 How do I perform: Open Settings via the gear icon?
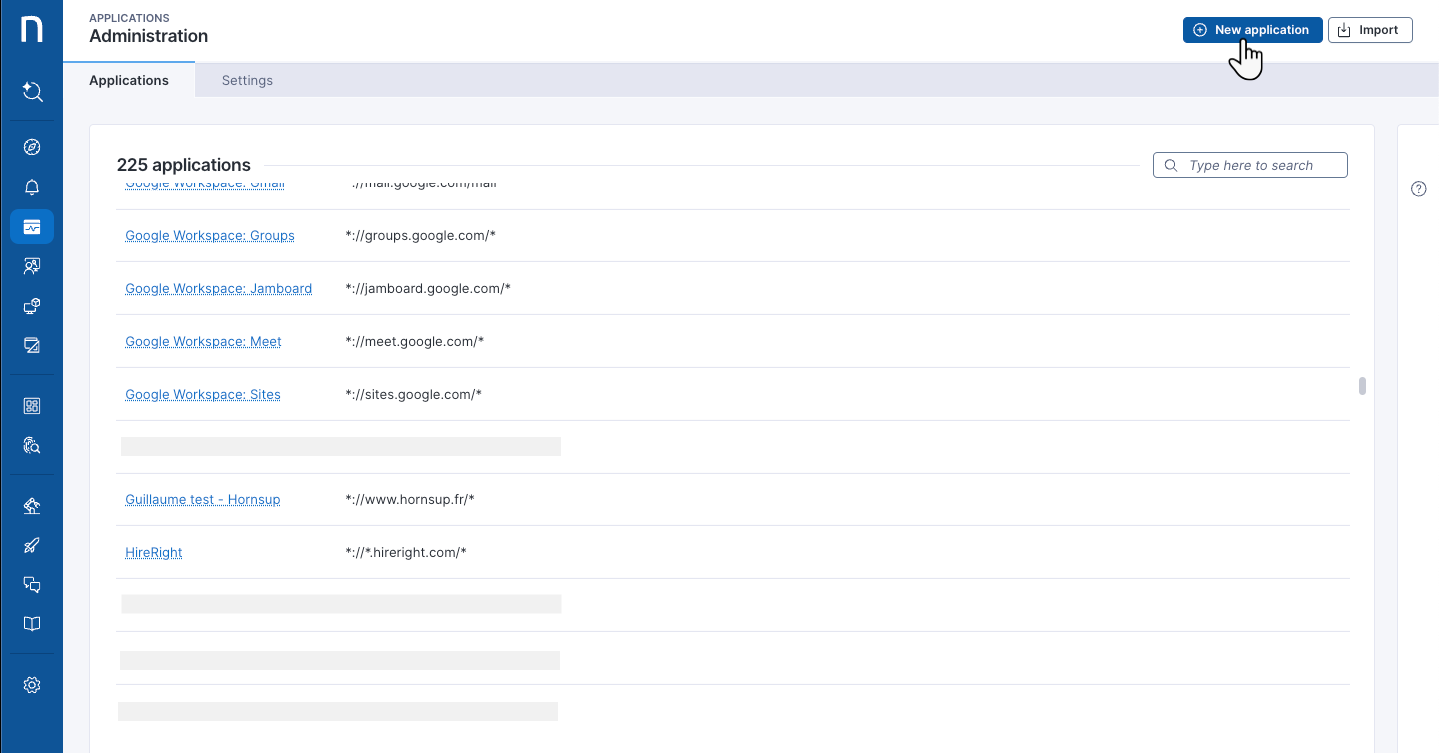click(31, 685)
